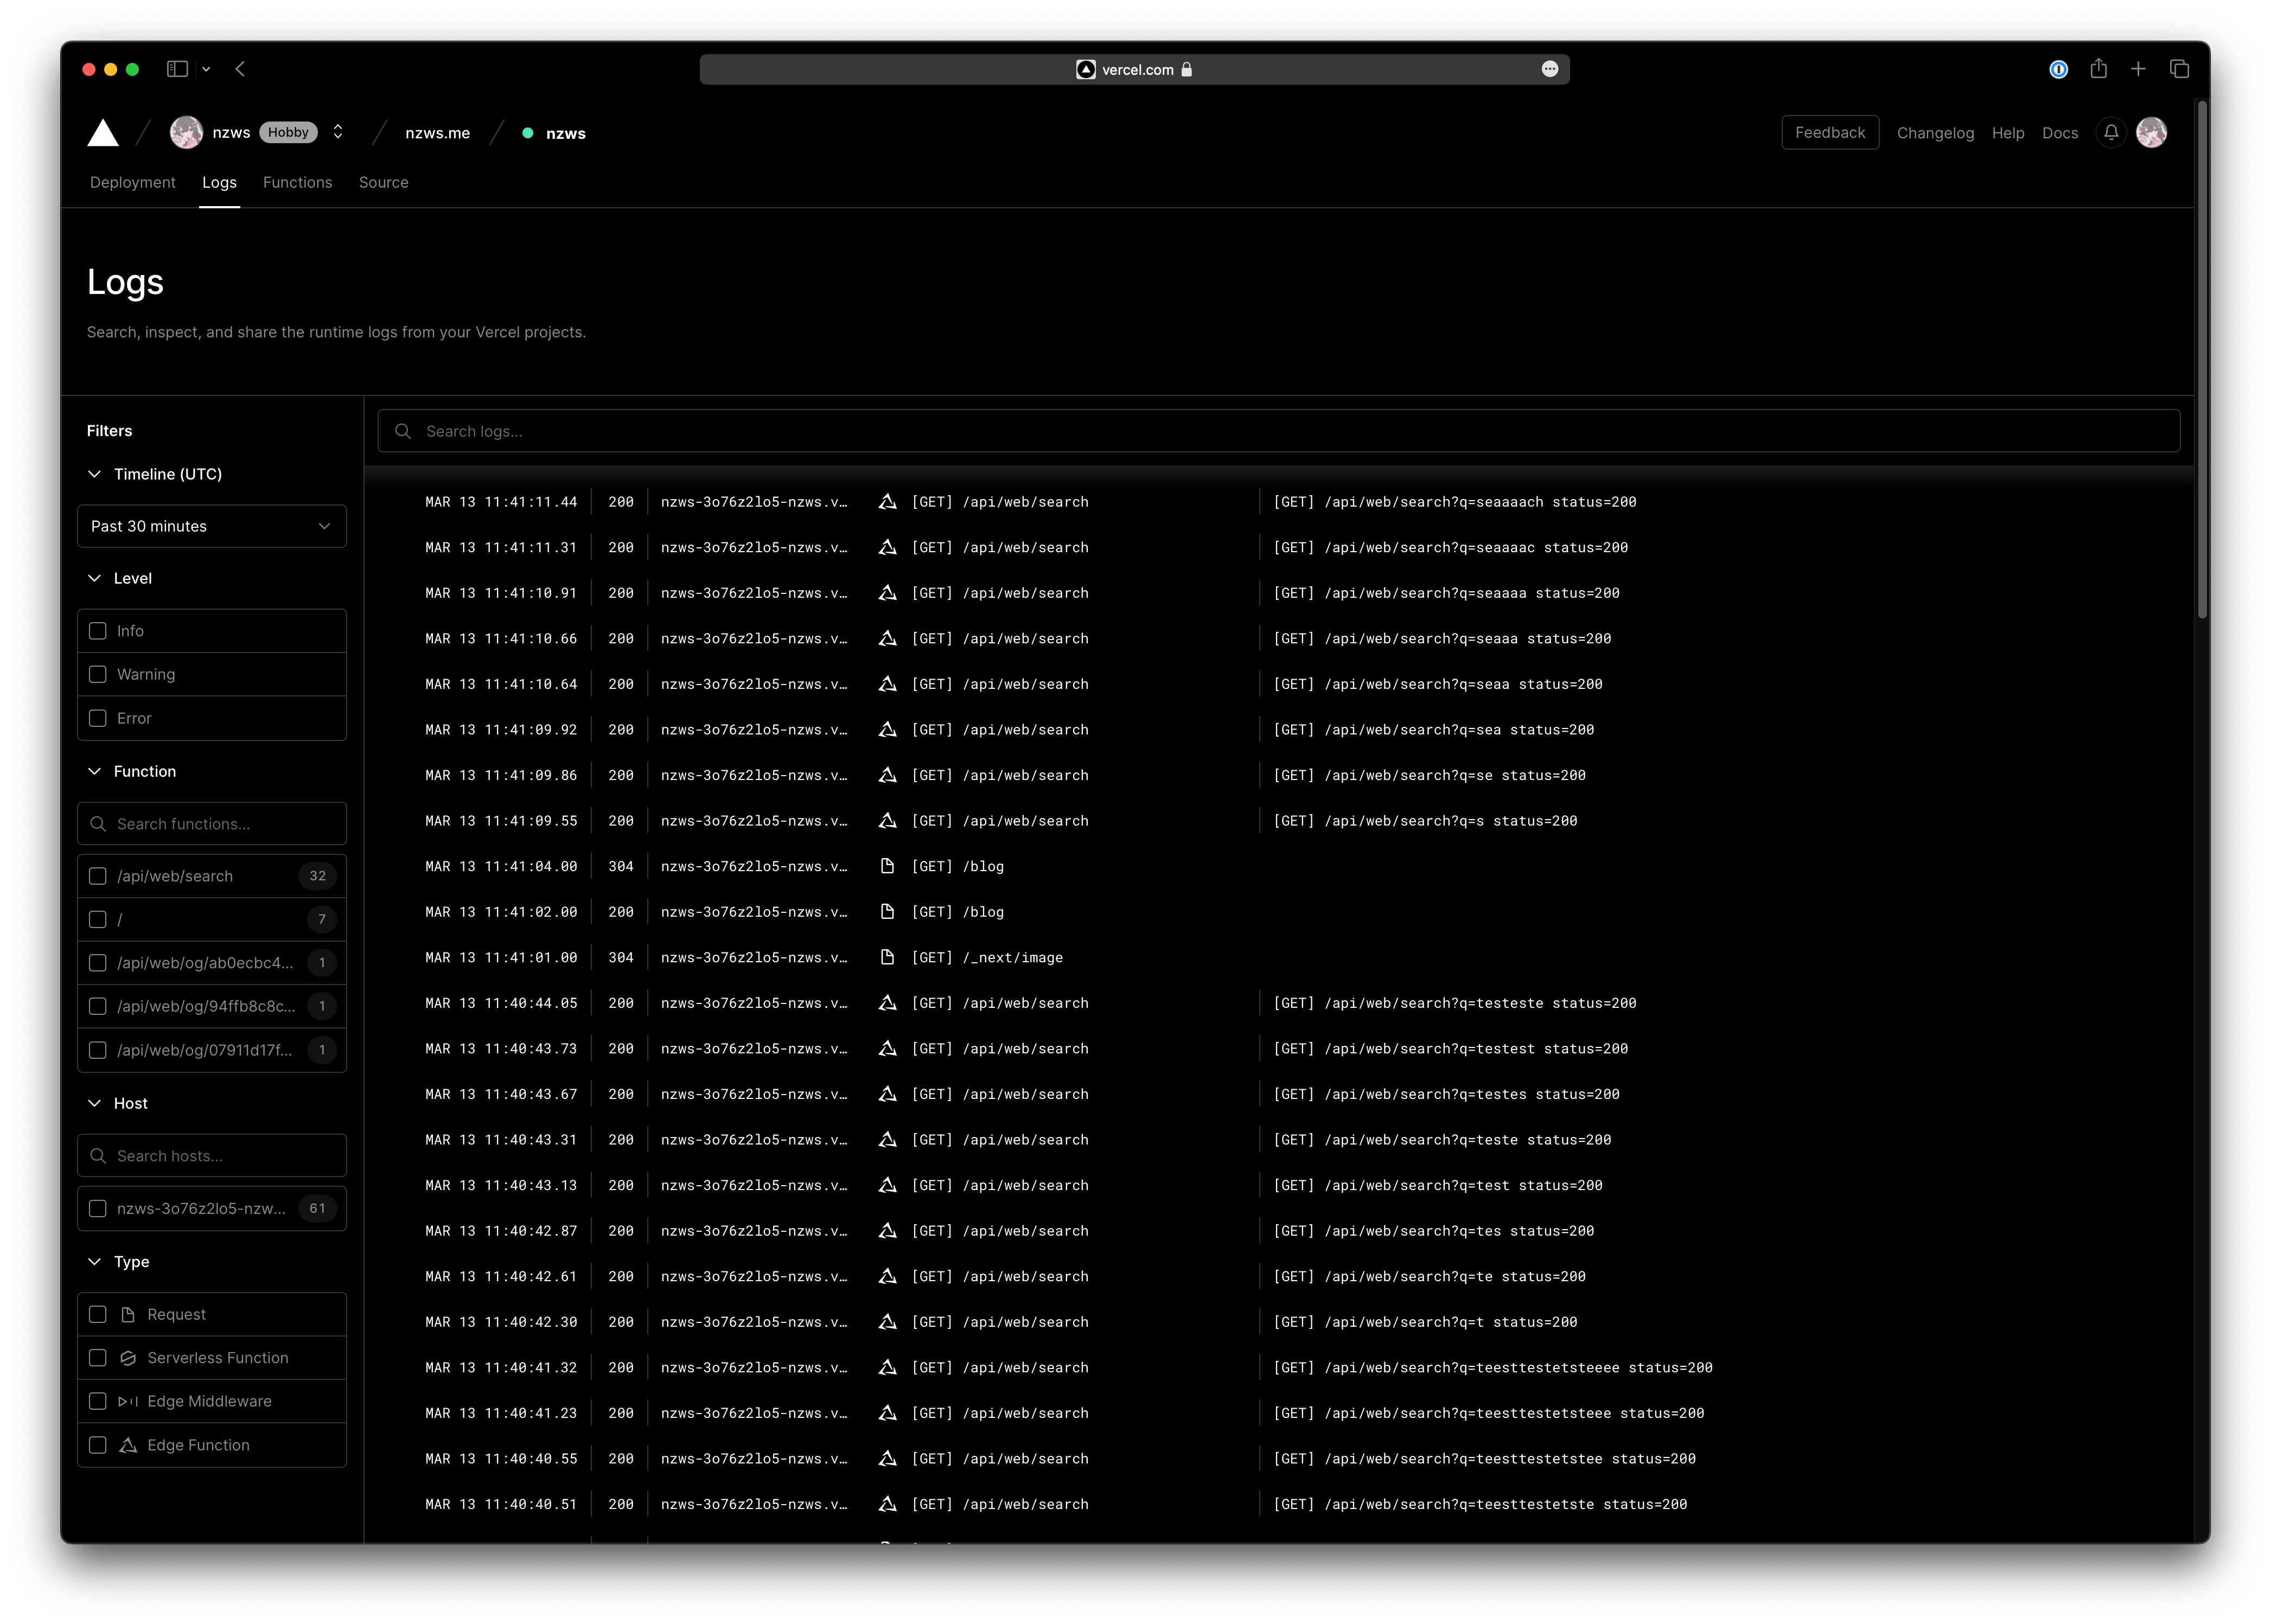Image resolution: width=2271 pixels, height=1624 pixels.
Task: Click edge function icon on q=seaaaach row
Action: tap(887, 502)
